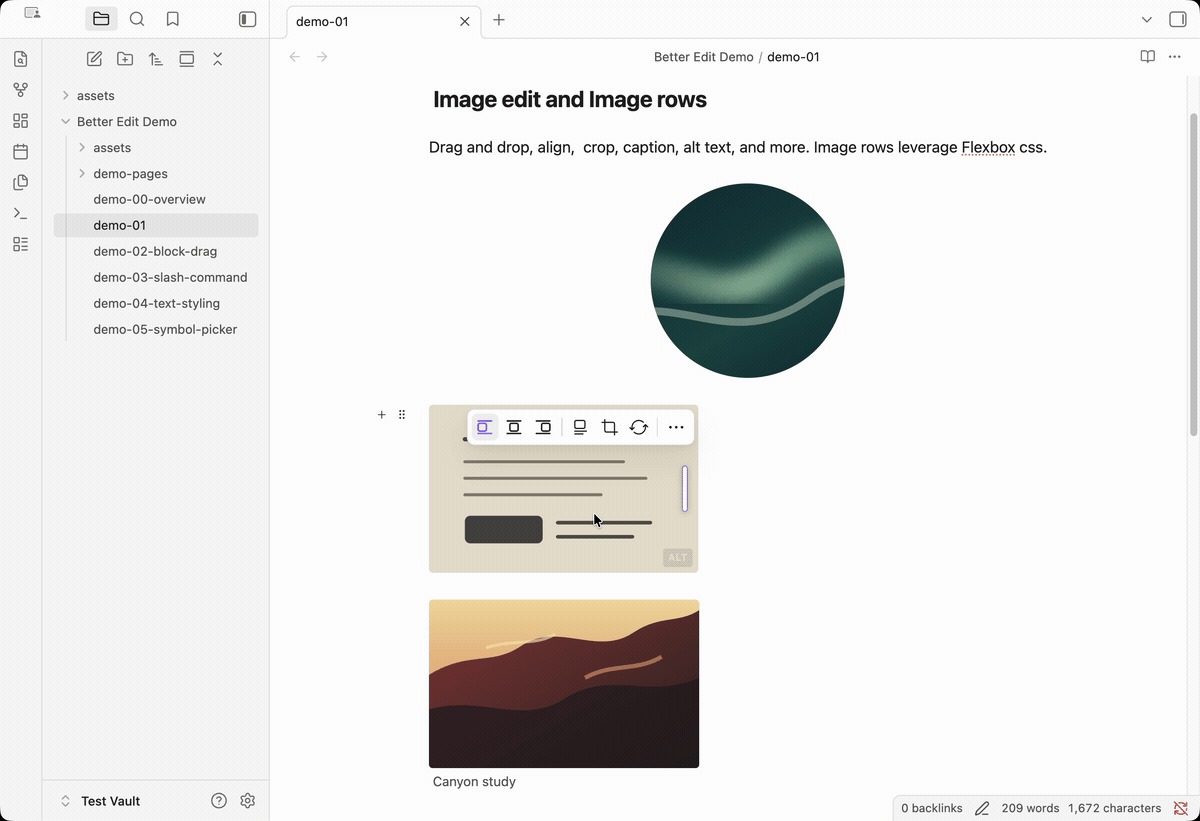
Task: Close the demo-01 tab
Action: [464, 21]
